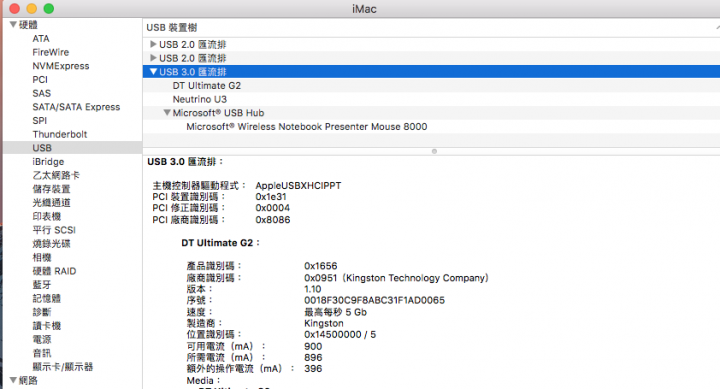Click the AppleUSBXHCIPPT driver value
The image size is (720, 389).
click(x=298, y=186)
